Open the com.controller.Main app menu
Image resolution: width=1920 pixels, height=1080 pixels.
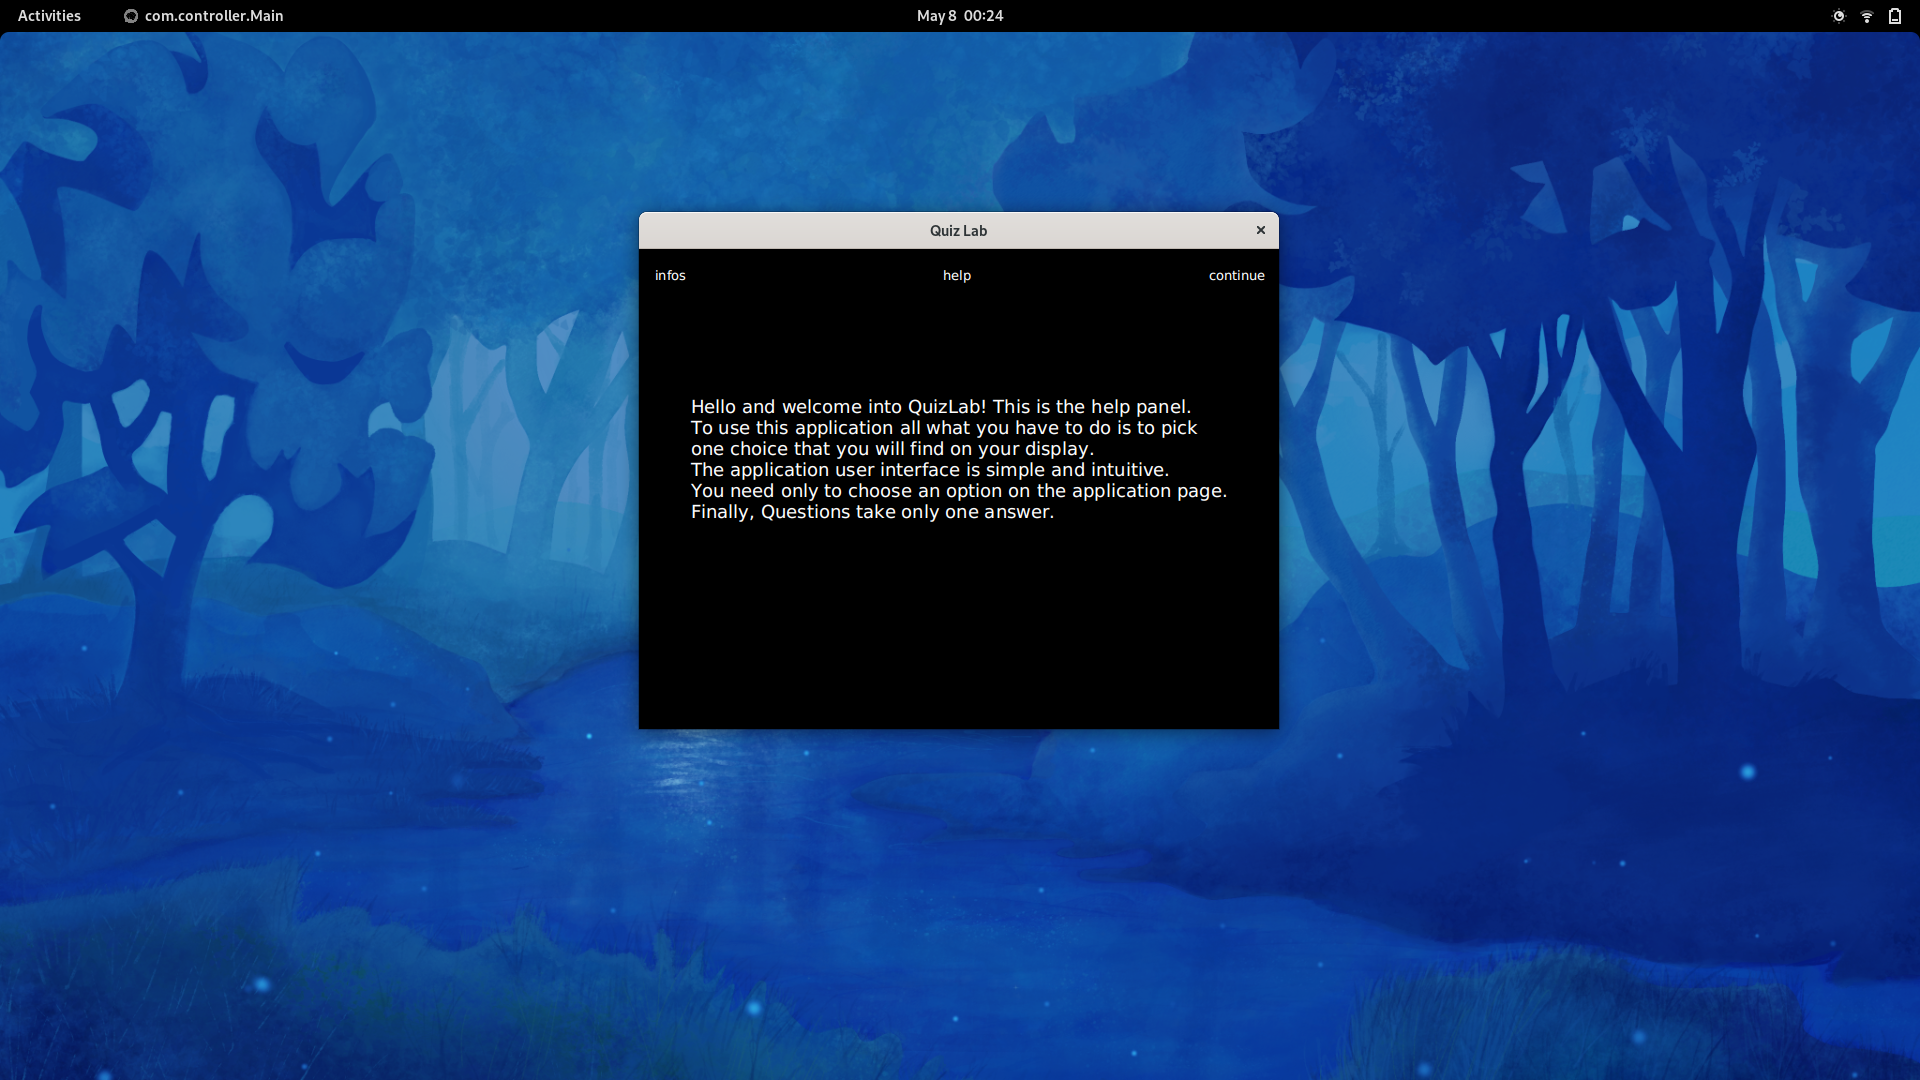click(x=213, y=16)
